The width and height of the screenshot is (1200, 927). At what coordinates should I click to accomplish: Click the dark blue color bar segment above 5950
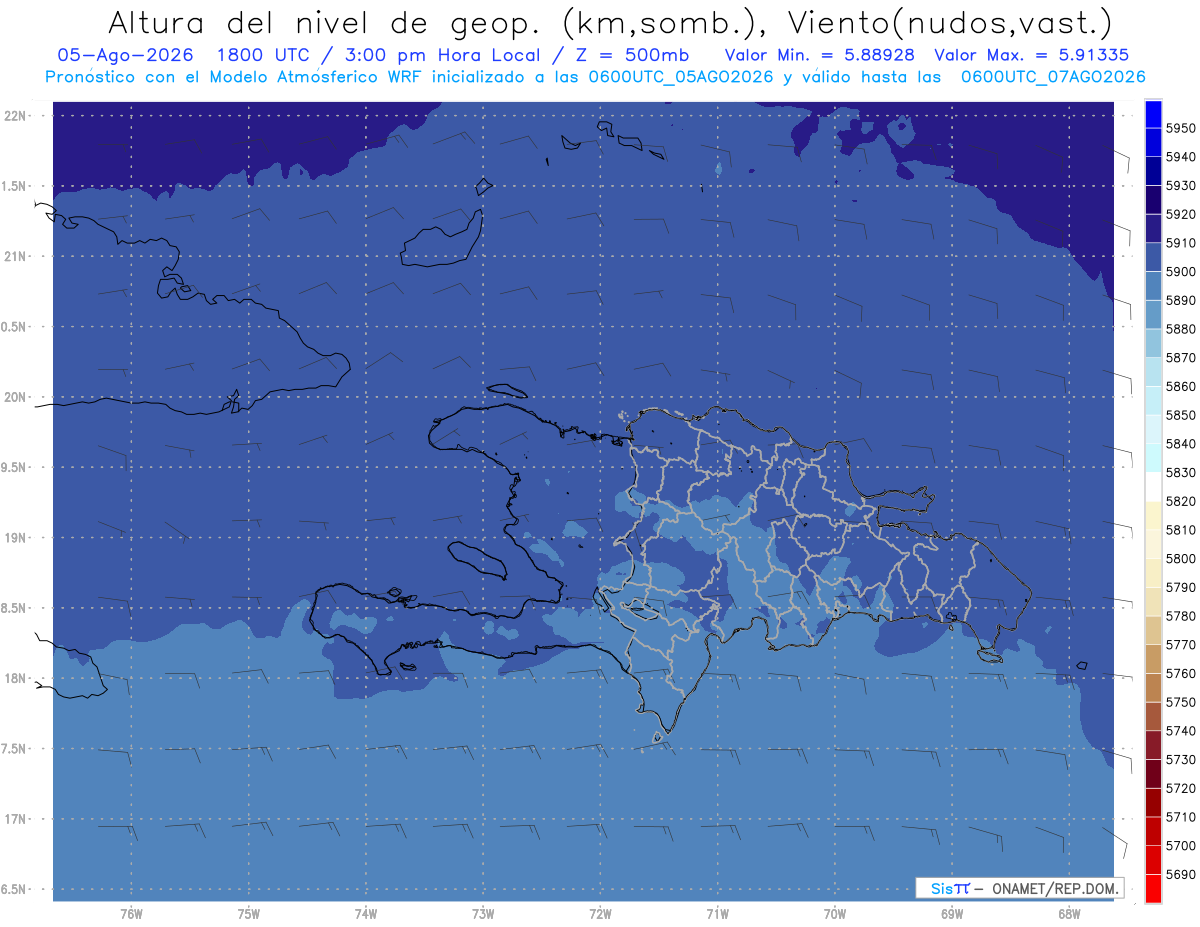tap(1152, 114)
